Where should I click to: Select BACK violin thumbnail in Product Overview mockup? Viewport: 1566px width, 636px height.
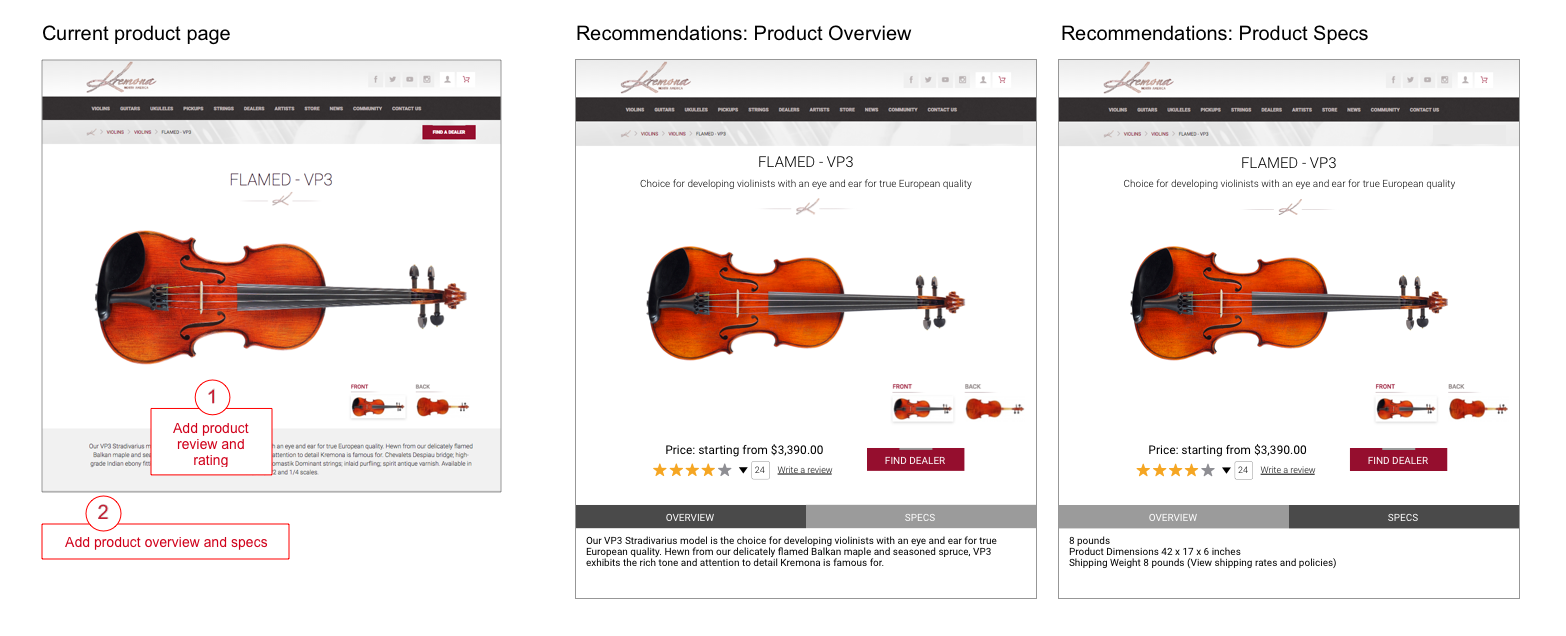click(x=992, y=408)
